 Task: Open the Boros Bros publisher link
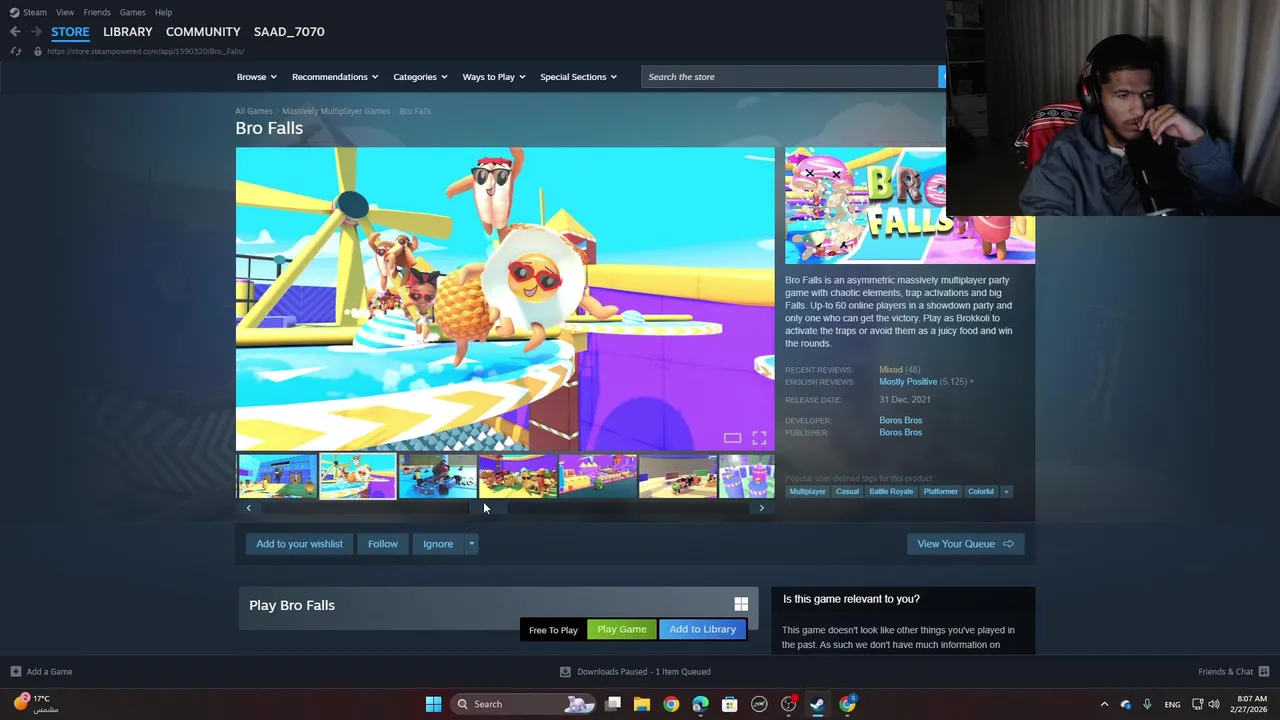tap(900, 432)
